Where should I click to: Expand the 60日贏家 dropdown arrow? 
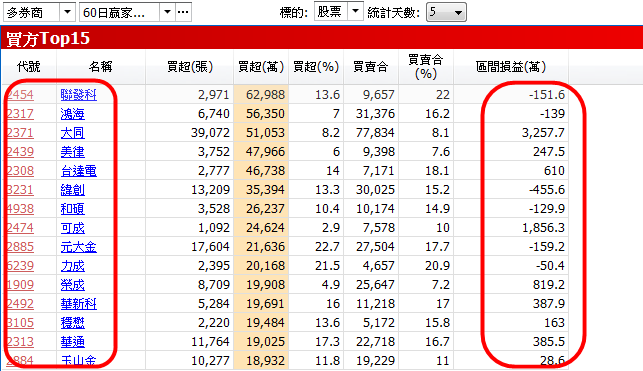click(x=167, y=12)
